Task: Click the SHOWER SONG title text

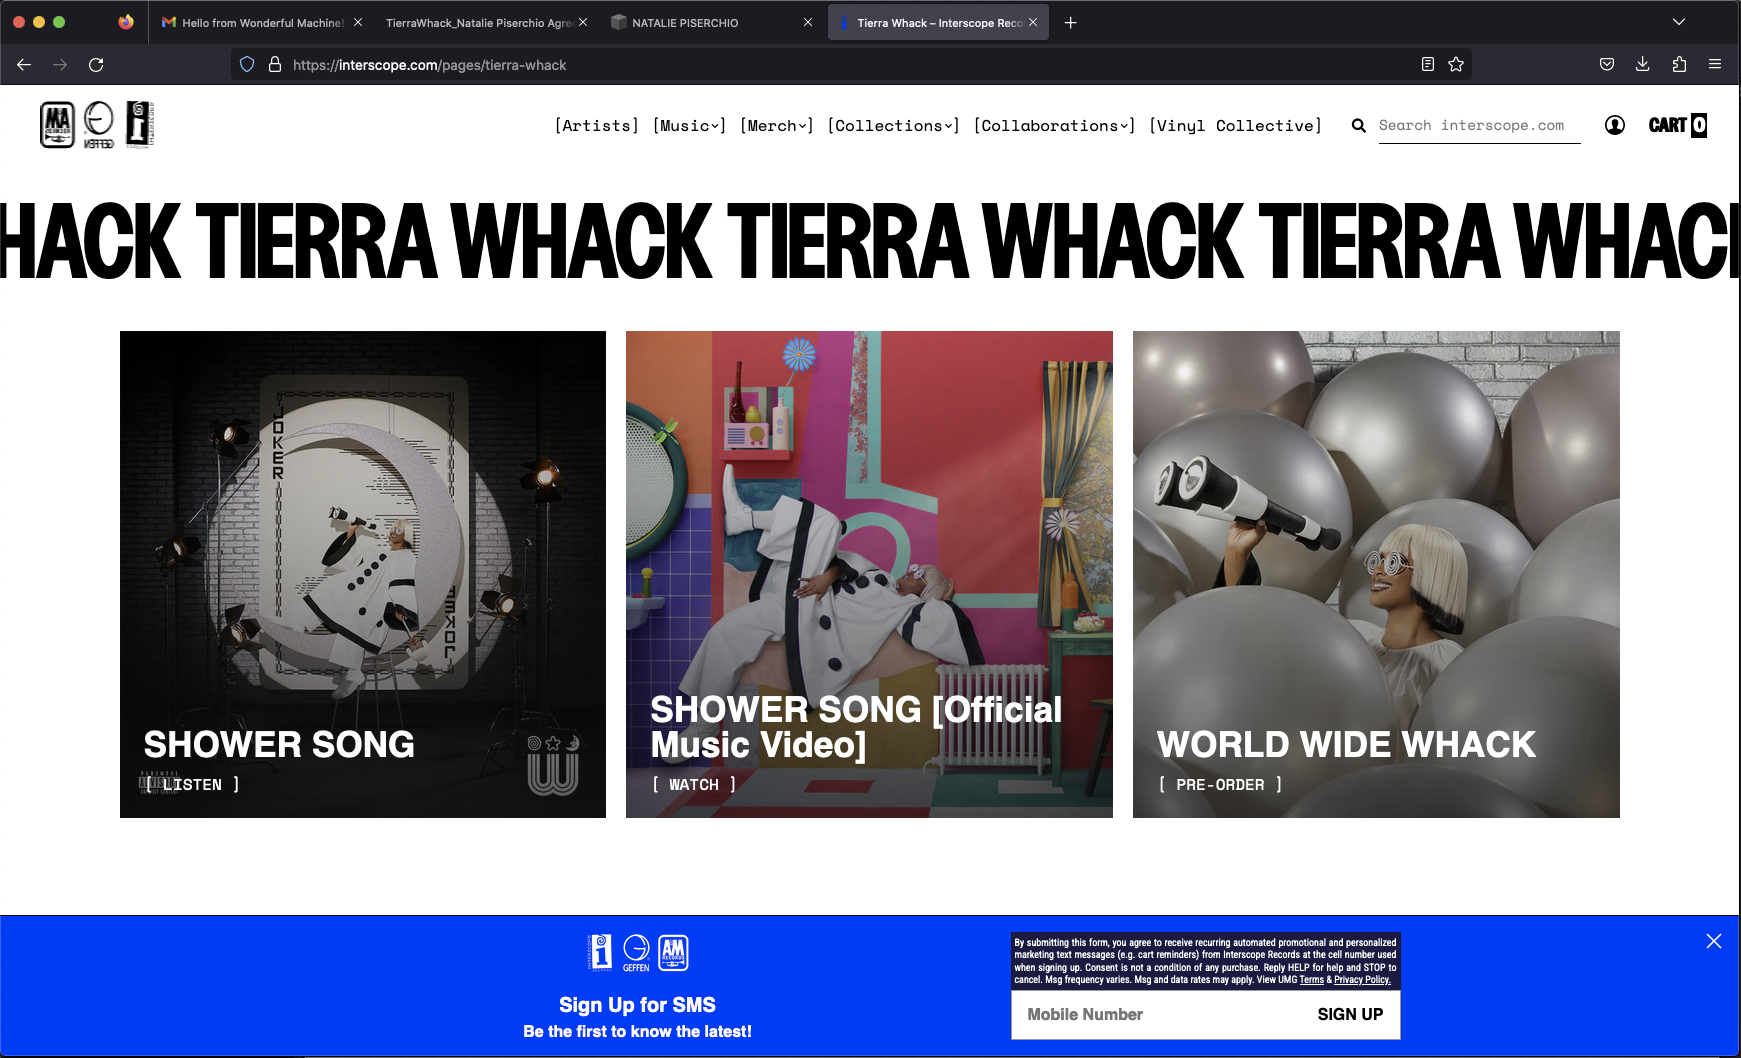Action: [x=279, y=745]
